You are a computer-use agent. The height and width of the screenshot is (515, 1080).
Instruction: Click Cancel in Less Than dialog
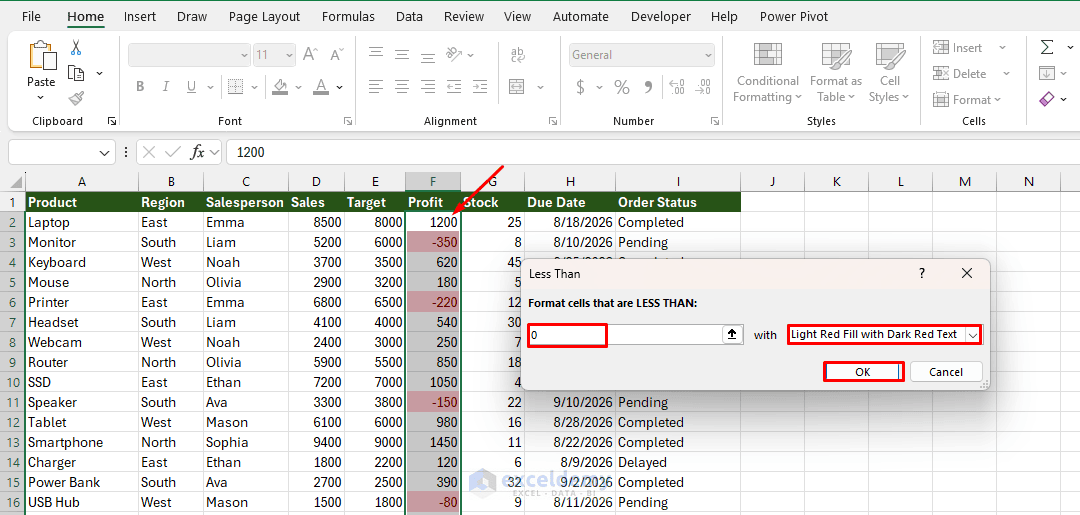[946, 372]
